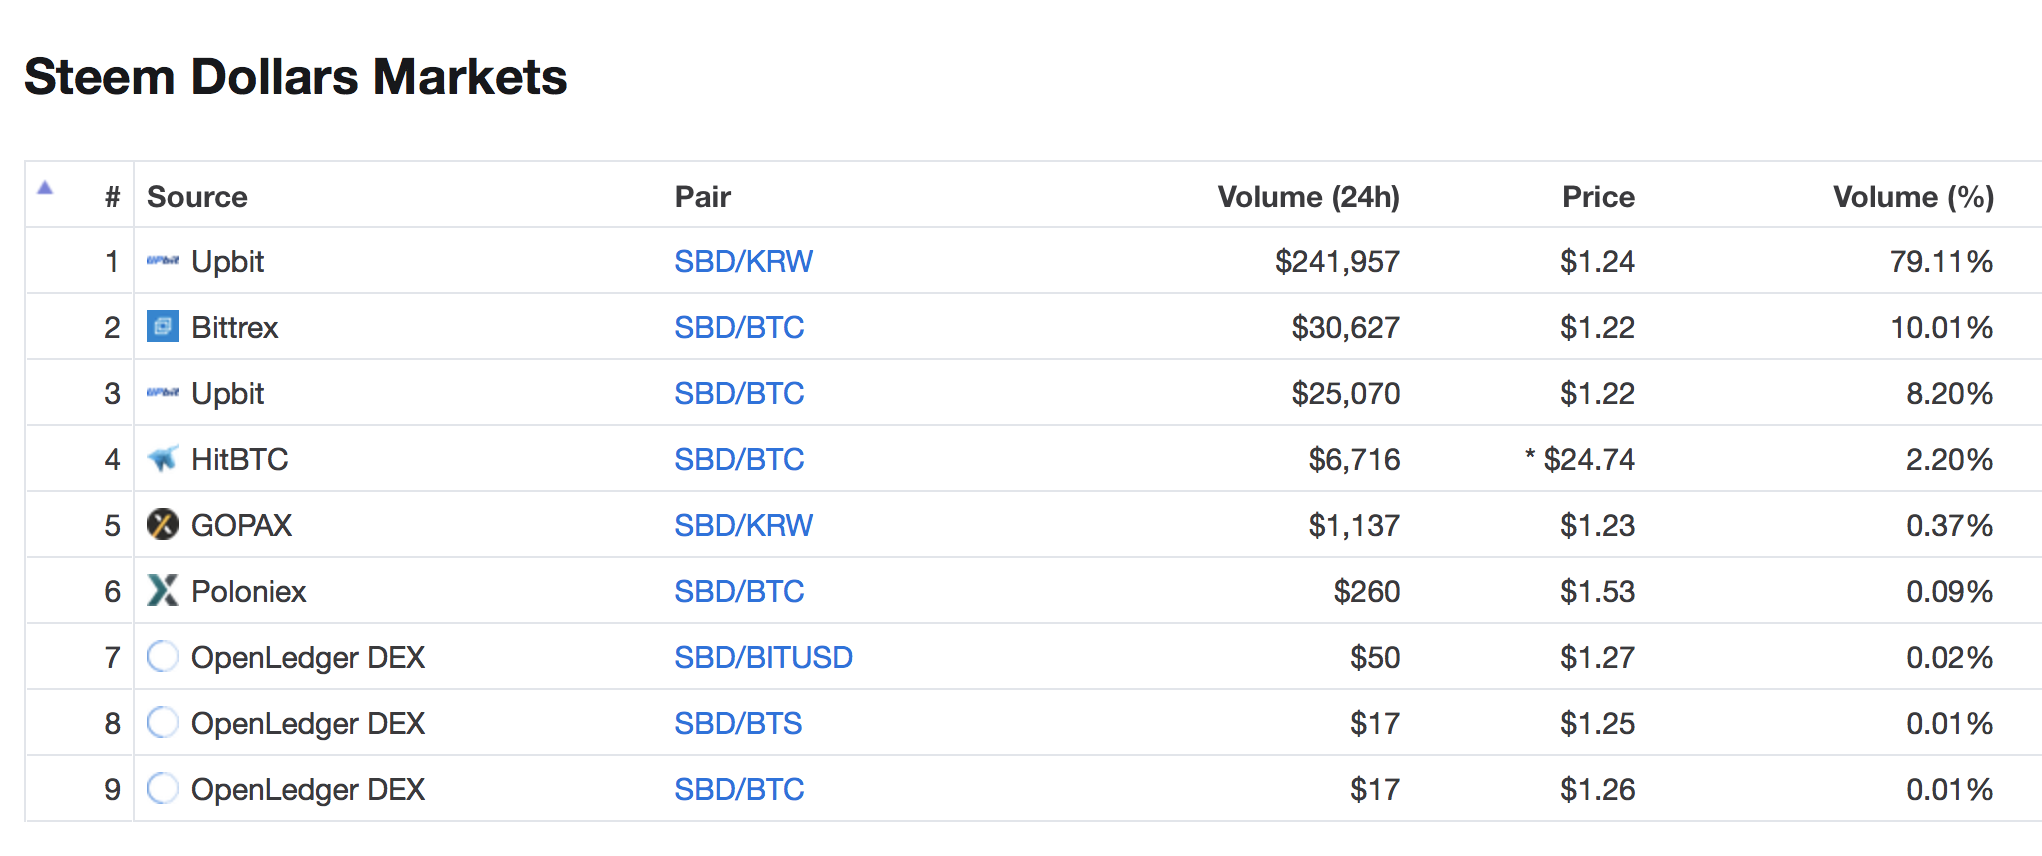Select Upbit source name in row 1

coord(227,261)
